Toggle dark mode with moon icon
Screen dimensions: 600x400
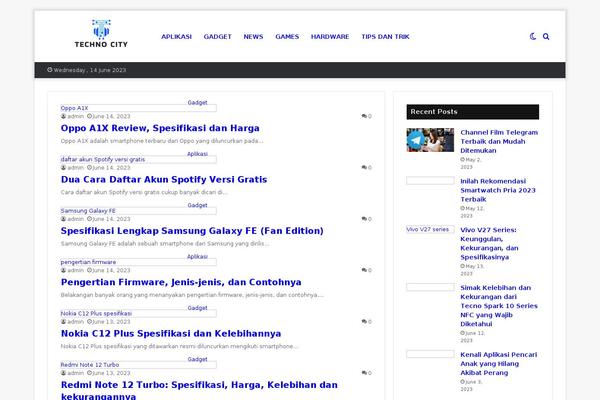pyautogui.click(x=532, y=36)
